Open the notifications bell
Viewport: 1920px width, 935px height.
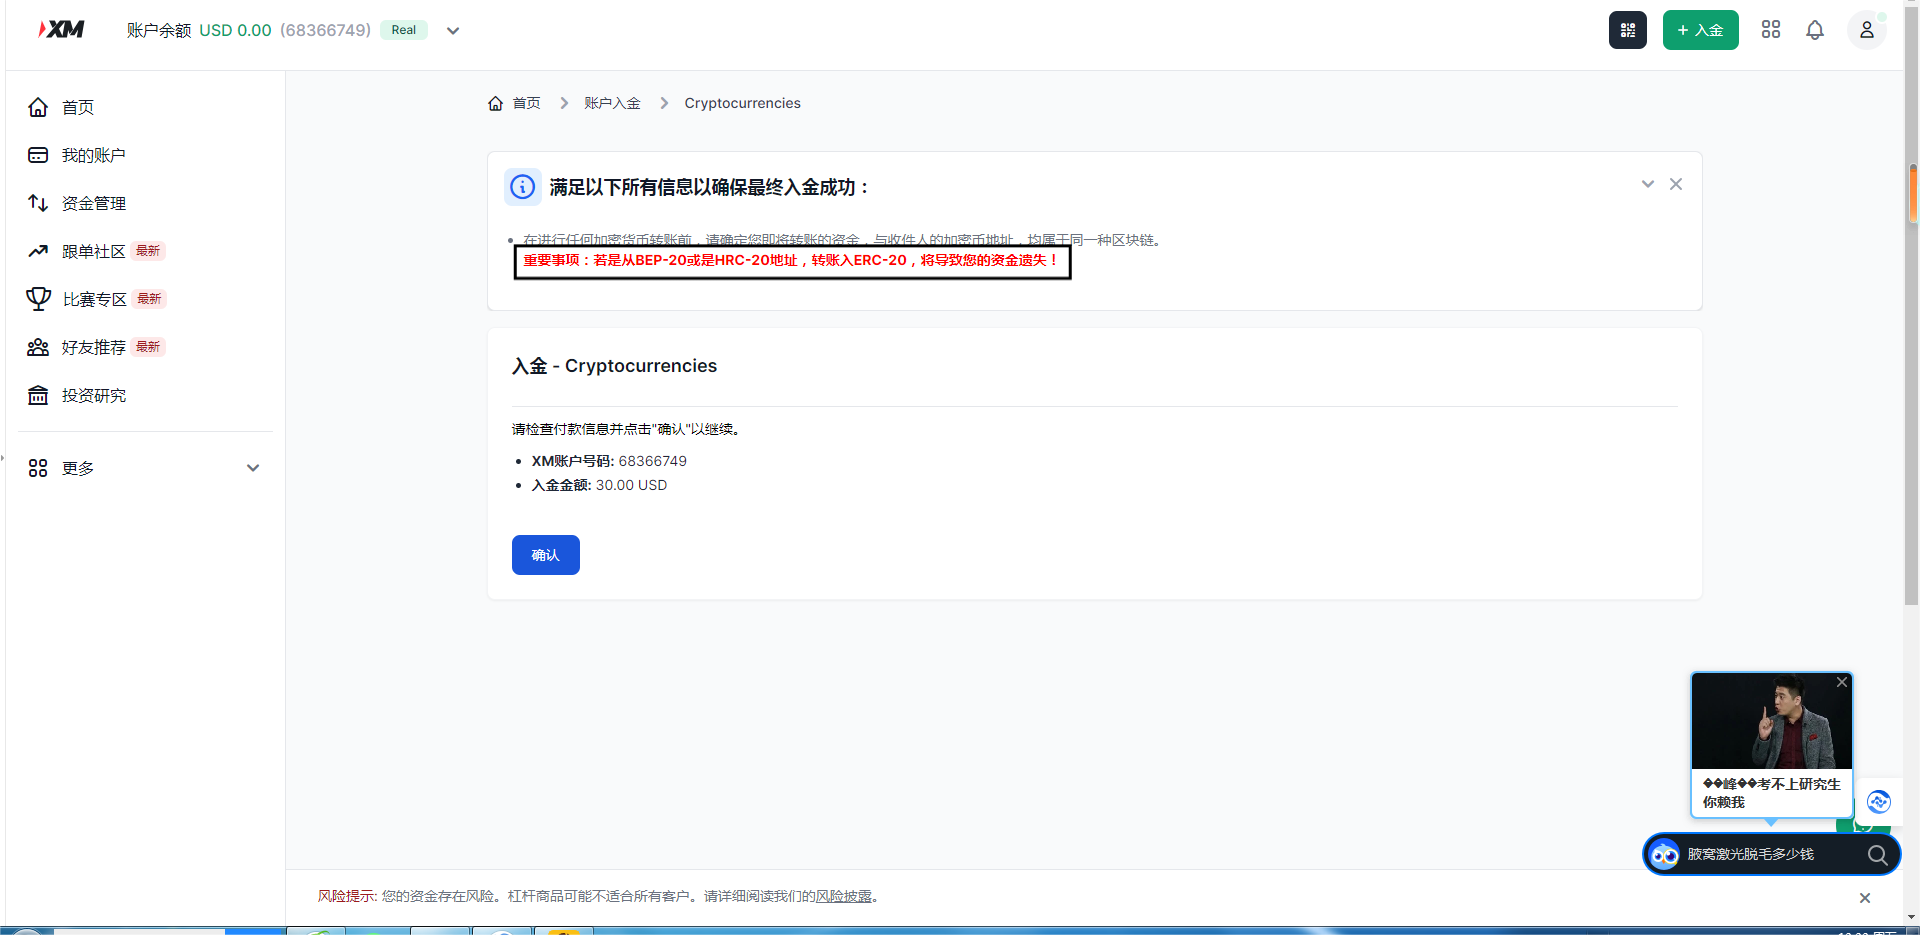pyautogui.click(x=1815, y=30)
